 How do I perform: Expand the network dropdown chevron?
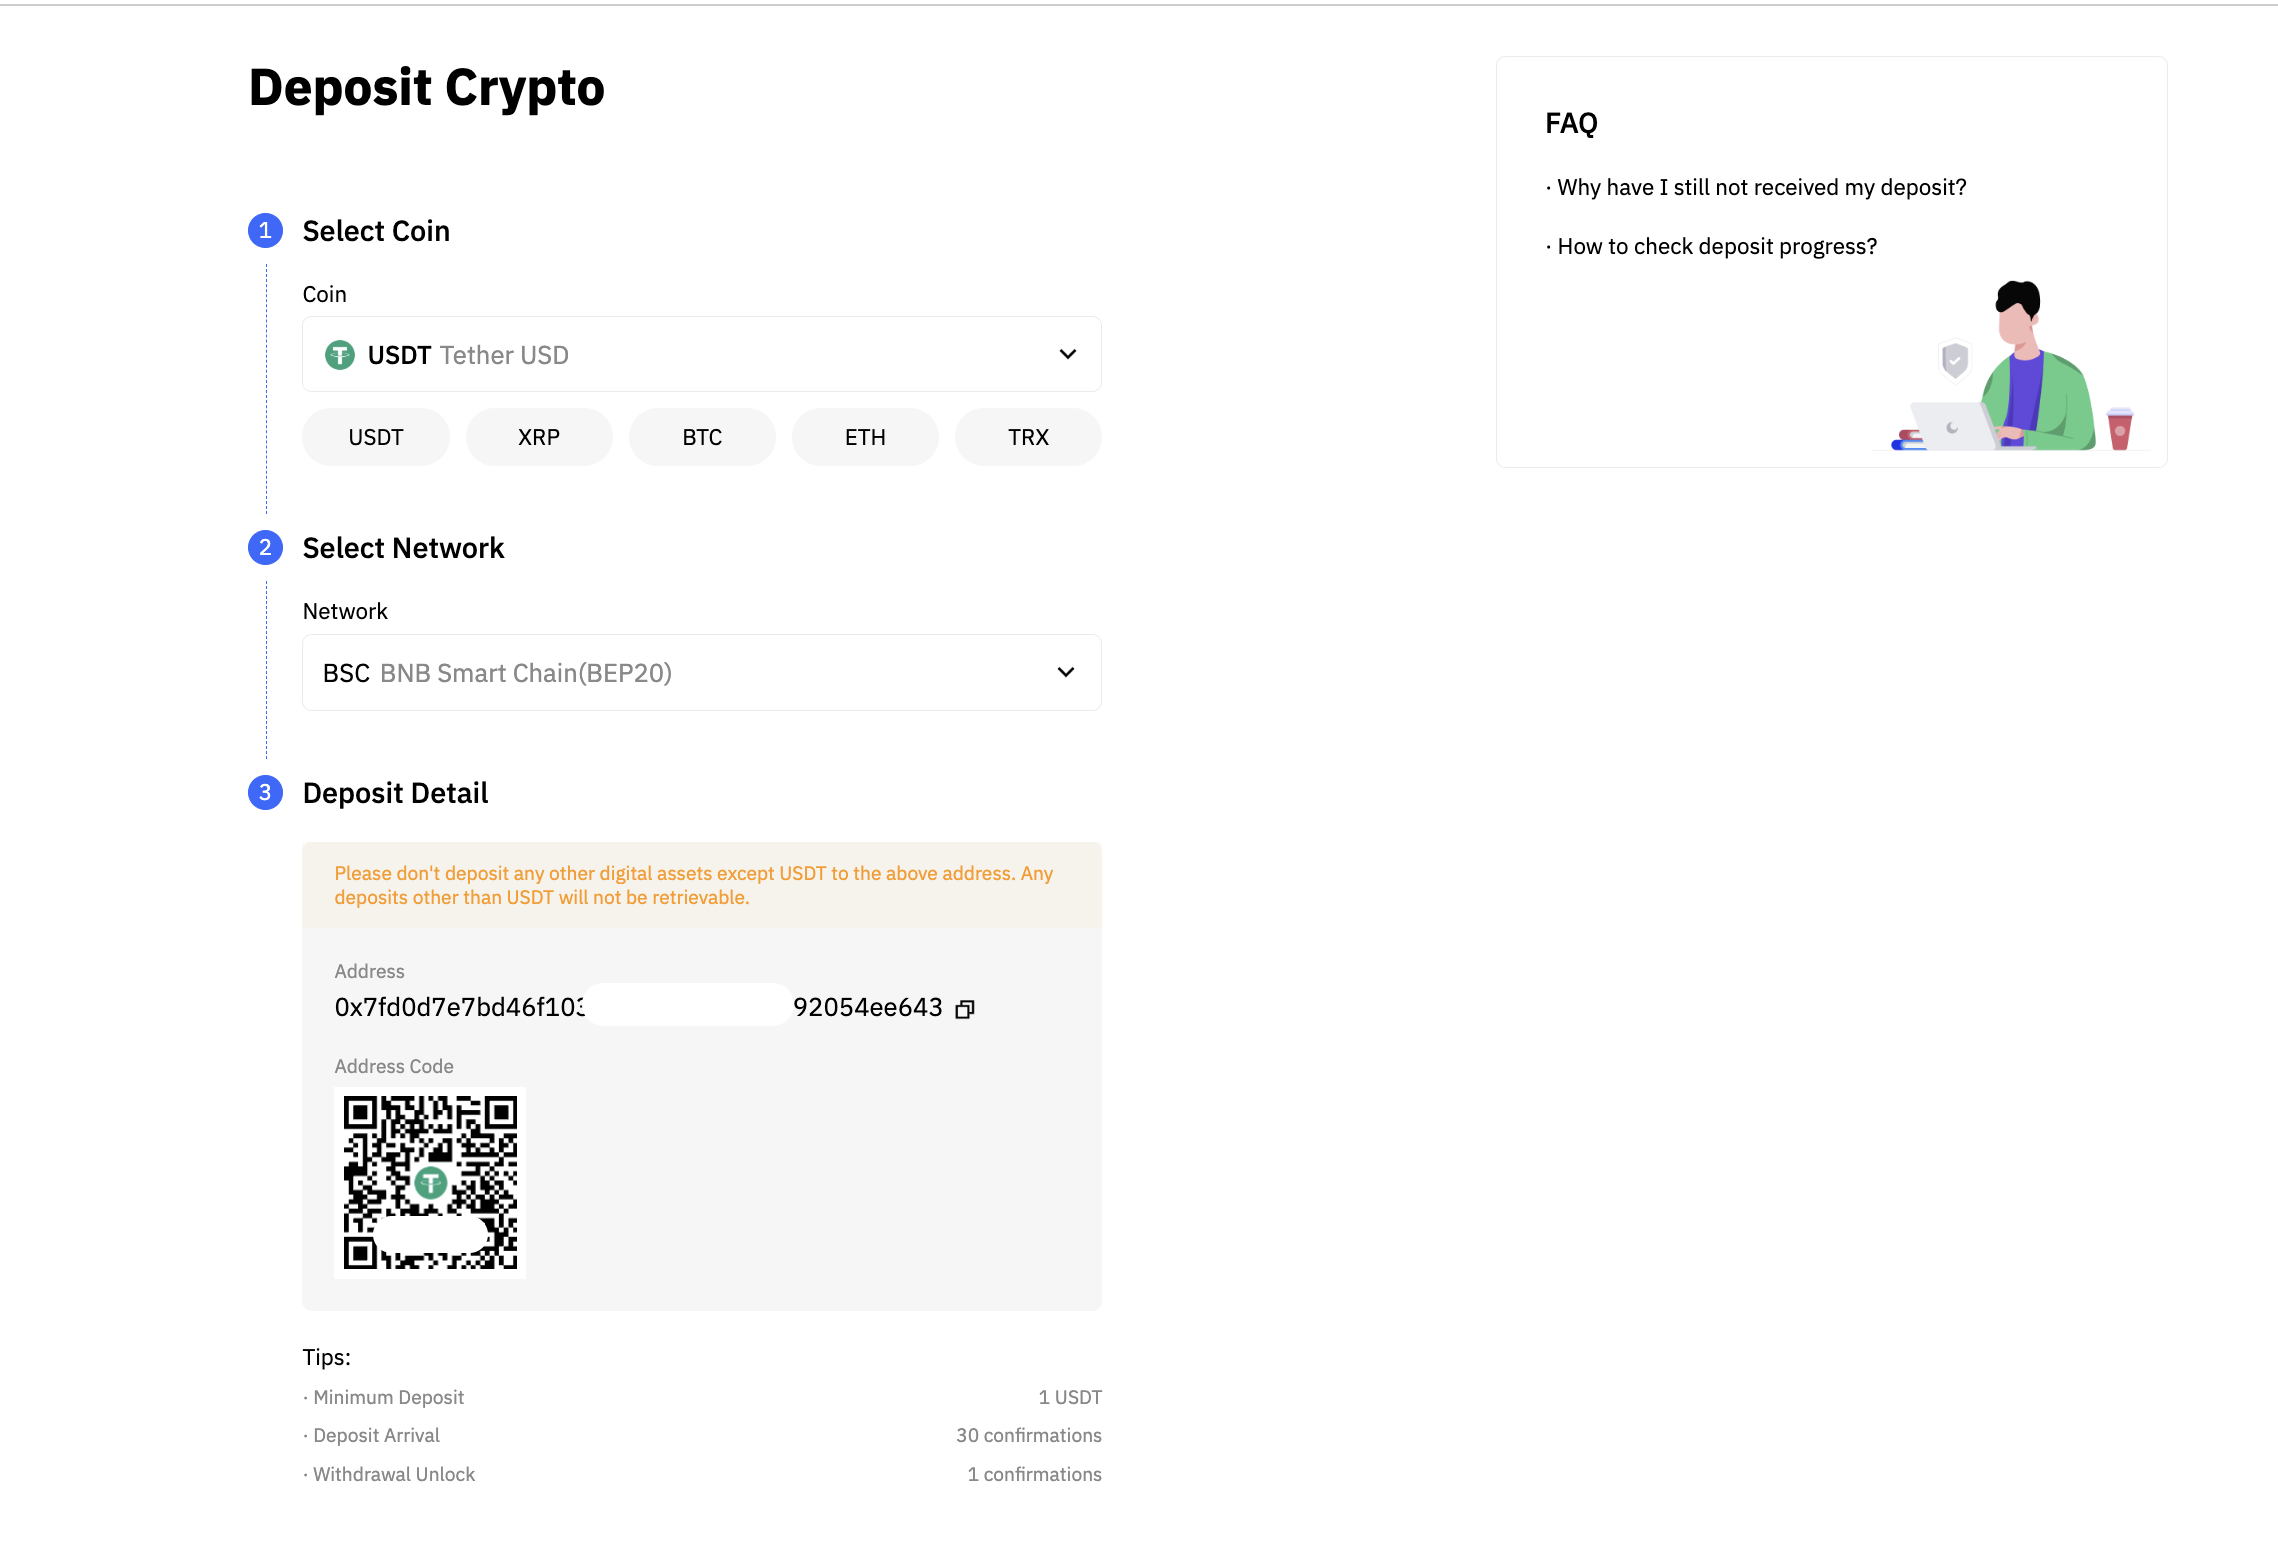point(1066,672)
